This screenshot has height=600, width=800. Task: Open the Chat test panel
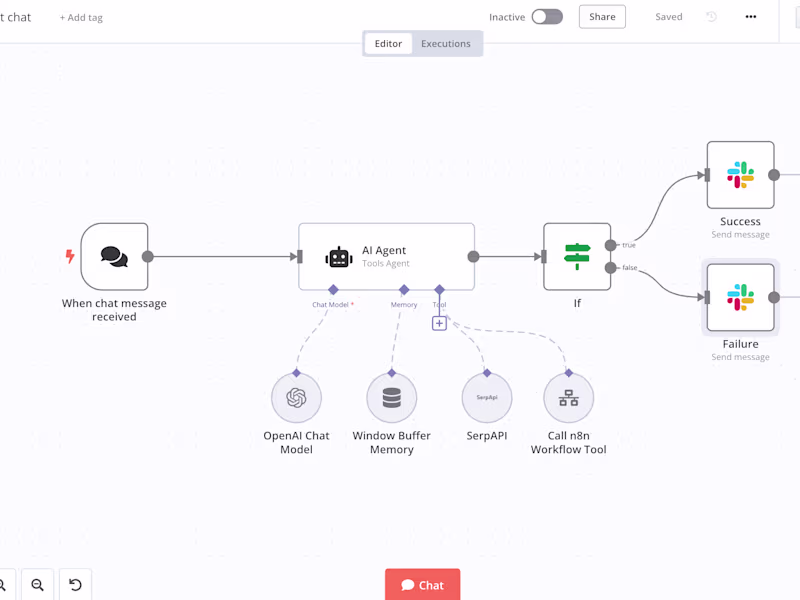(422, 585)
